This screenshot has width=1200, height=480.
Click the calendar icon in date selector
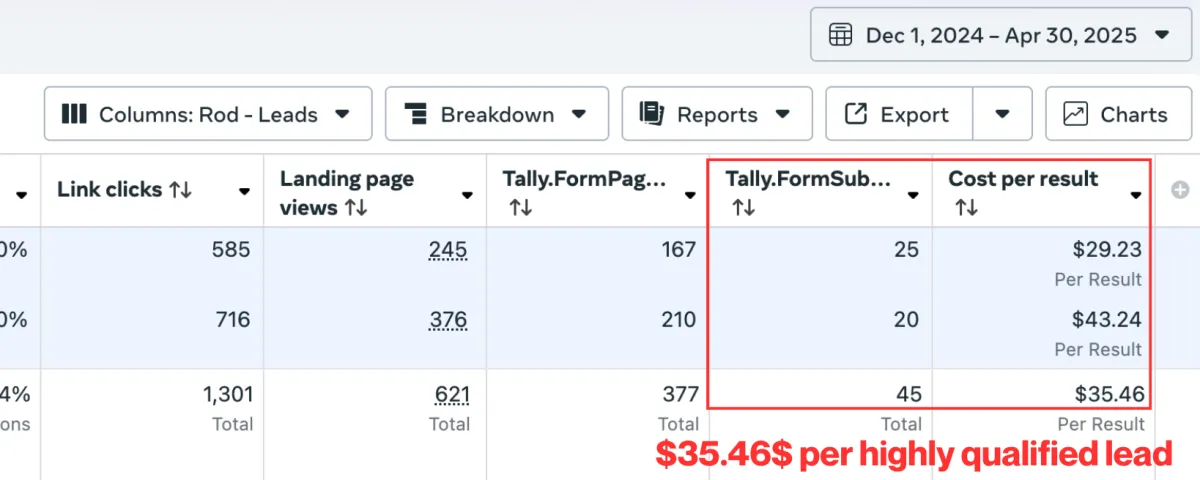pyautogui.click(x=841, y=35)
